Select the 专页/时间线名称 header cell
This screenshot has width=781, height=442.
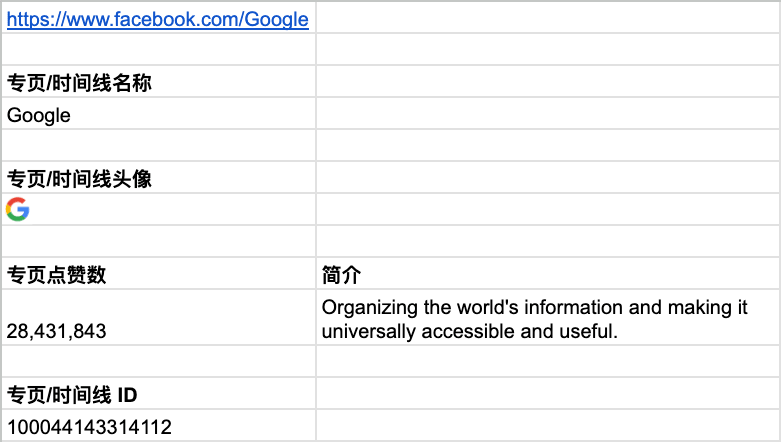(158, 81)
